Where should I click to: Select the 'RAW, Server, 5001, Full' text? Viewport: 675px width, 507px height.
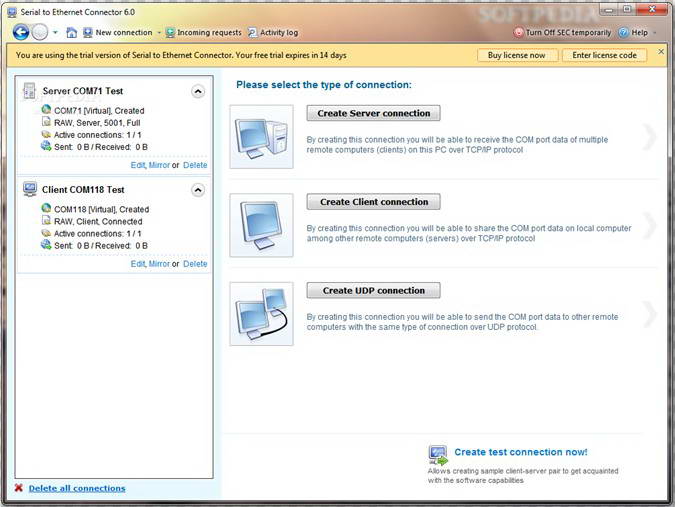tap(97, 123)
